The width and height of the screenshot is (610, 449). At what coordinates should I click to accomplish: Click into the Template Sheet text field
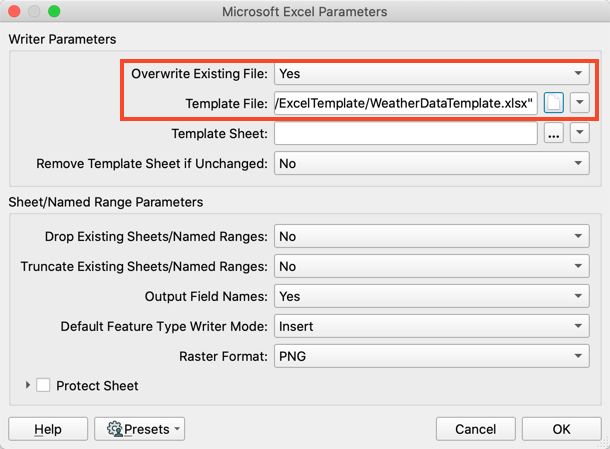(x=405, y=133)
